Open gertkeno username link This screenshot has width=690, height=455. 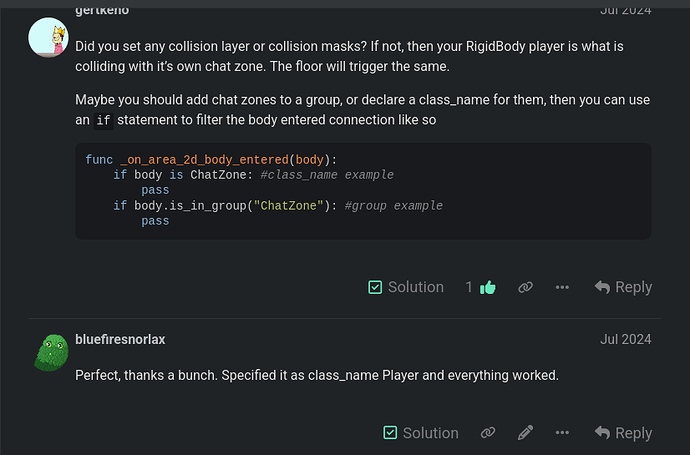click(102, 10)
